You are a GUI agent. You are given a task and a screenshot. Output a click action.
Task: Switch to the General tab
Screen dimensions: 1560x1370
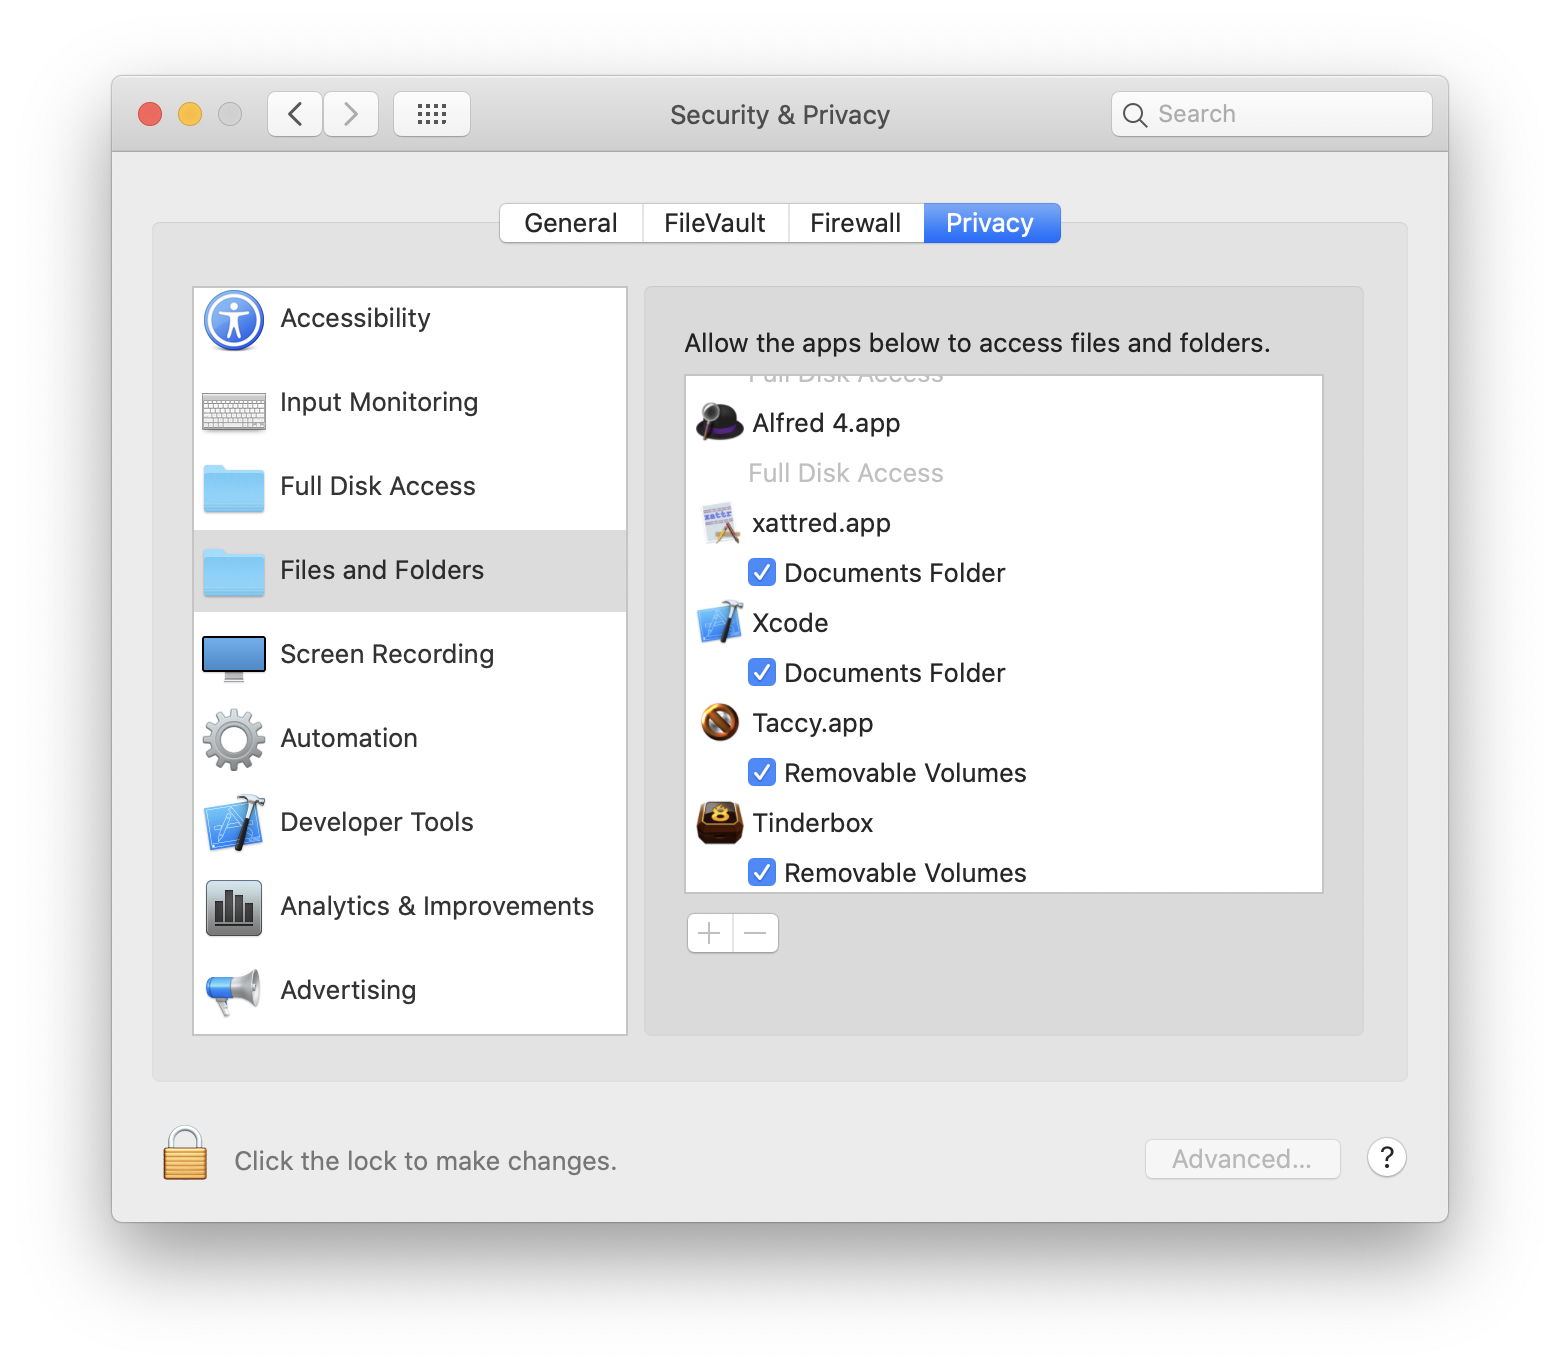pyautogui.click(x=571, y=223)
